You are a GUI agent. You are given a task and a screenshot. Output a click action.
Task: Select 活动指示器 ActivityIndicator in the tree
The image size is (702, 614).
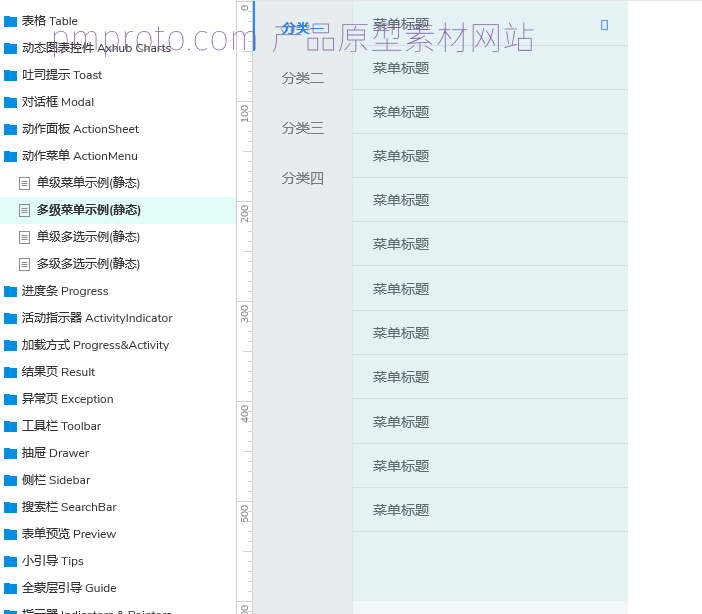[97, 318]
